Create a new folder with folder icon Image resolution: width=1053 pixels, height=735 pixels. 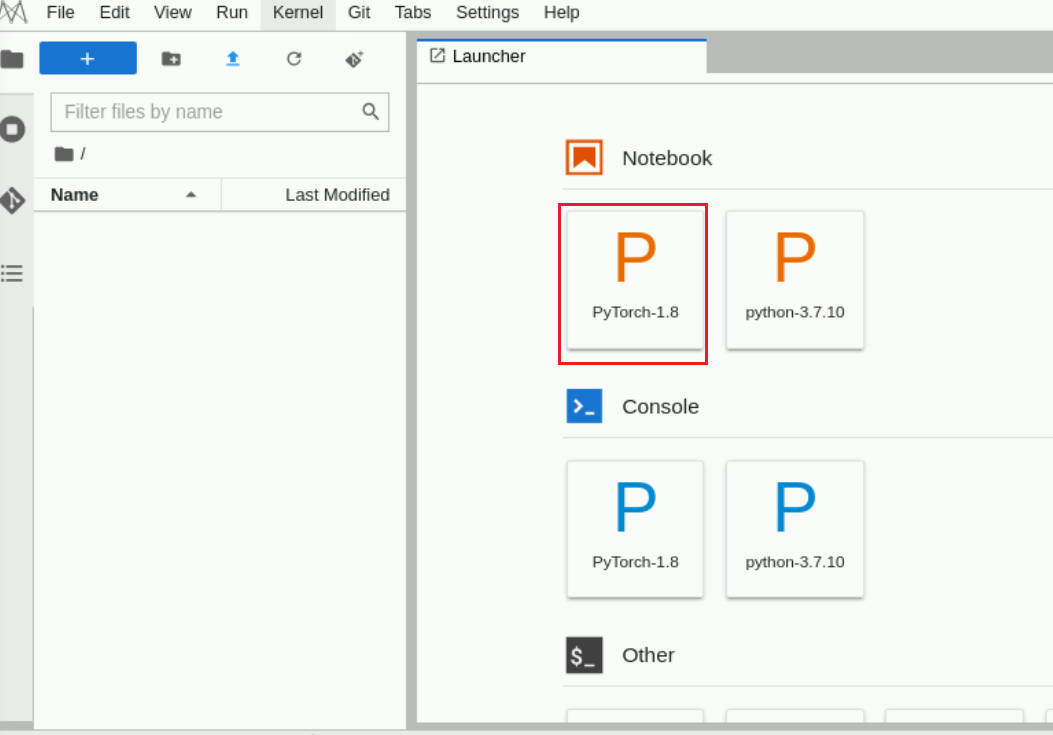coord(171,59)
